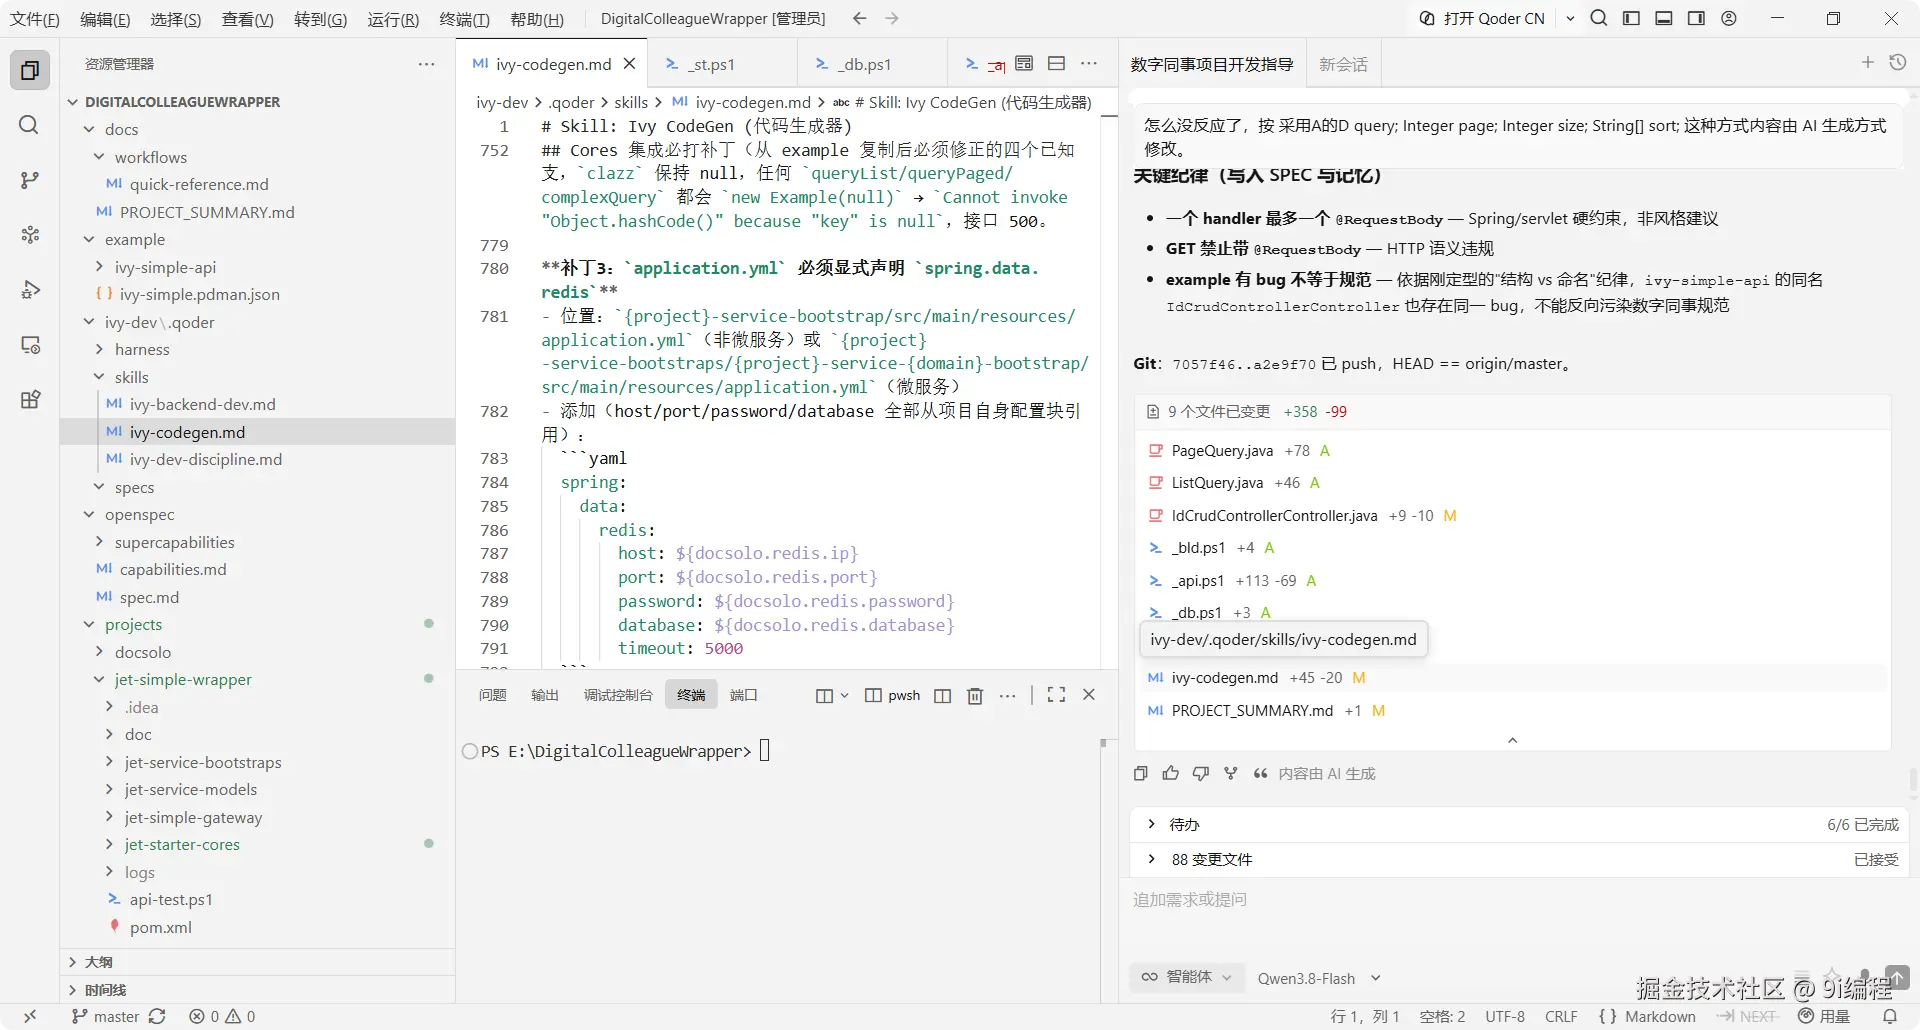Screen dimensions: 1920x1030
Task: Expand the jet-service-bootstraps folder
Action: pos(202,762)
